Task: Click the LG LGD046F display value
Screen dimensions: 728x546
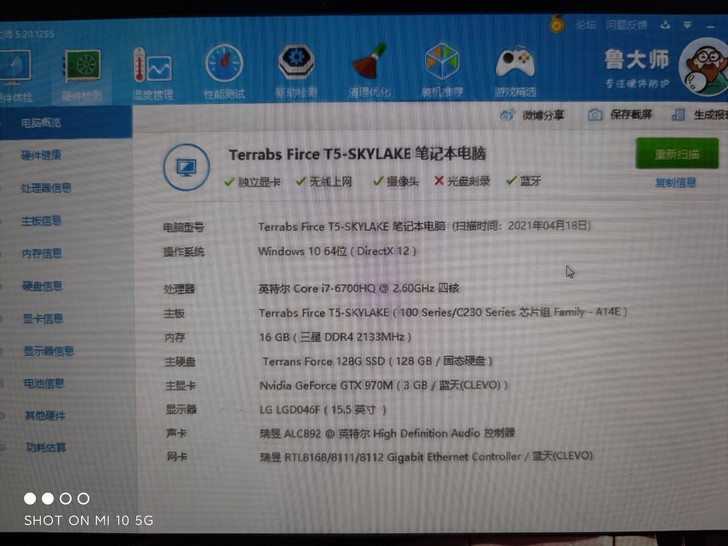Action: coord(323,410)
